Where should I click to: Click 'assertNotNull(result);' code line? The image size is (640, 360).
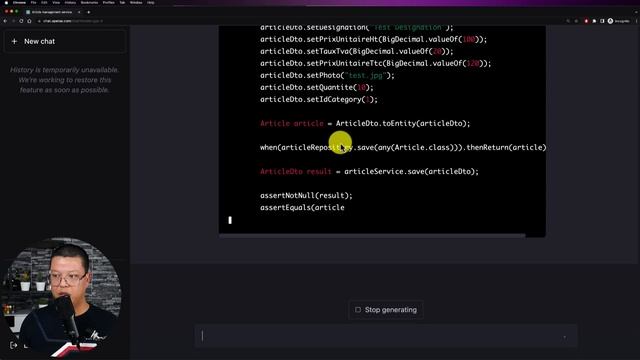[306, 196]
